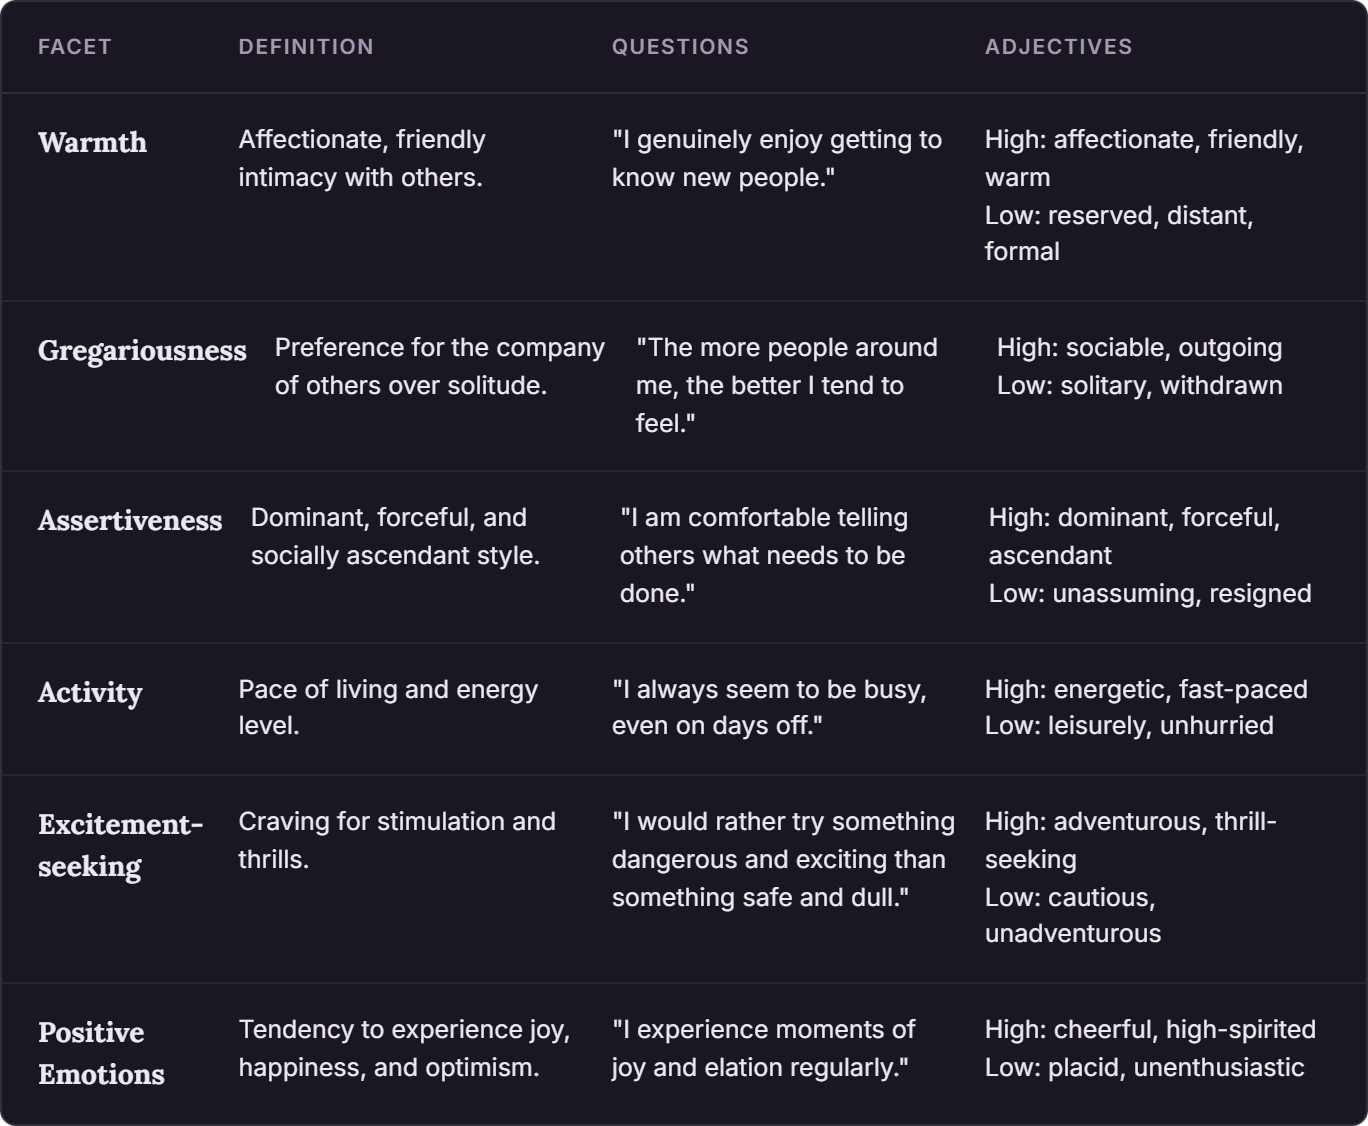Click the FACET column header
Viewport: 1368px width, 1126px height.
(74, 47)
